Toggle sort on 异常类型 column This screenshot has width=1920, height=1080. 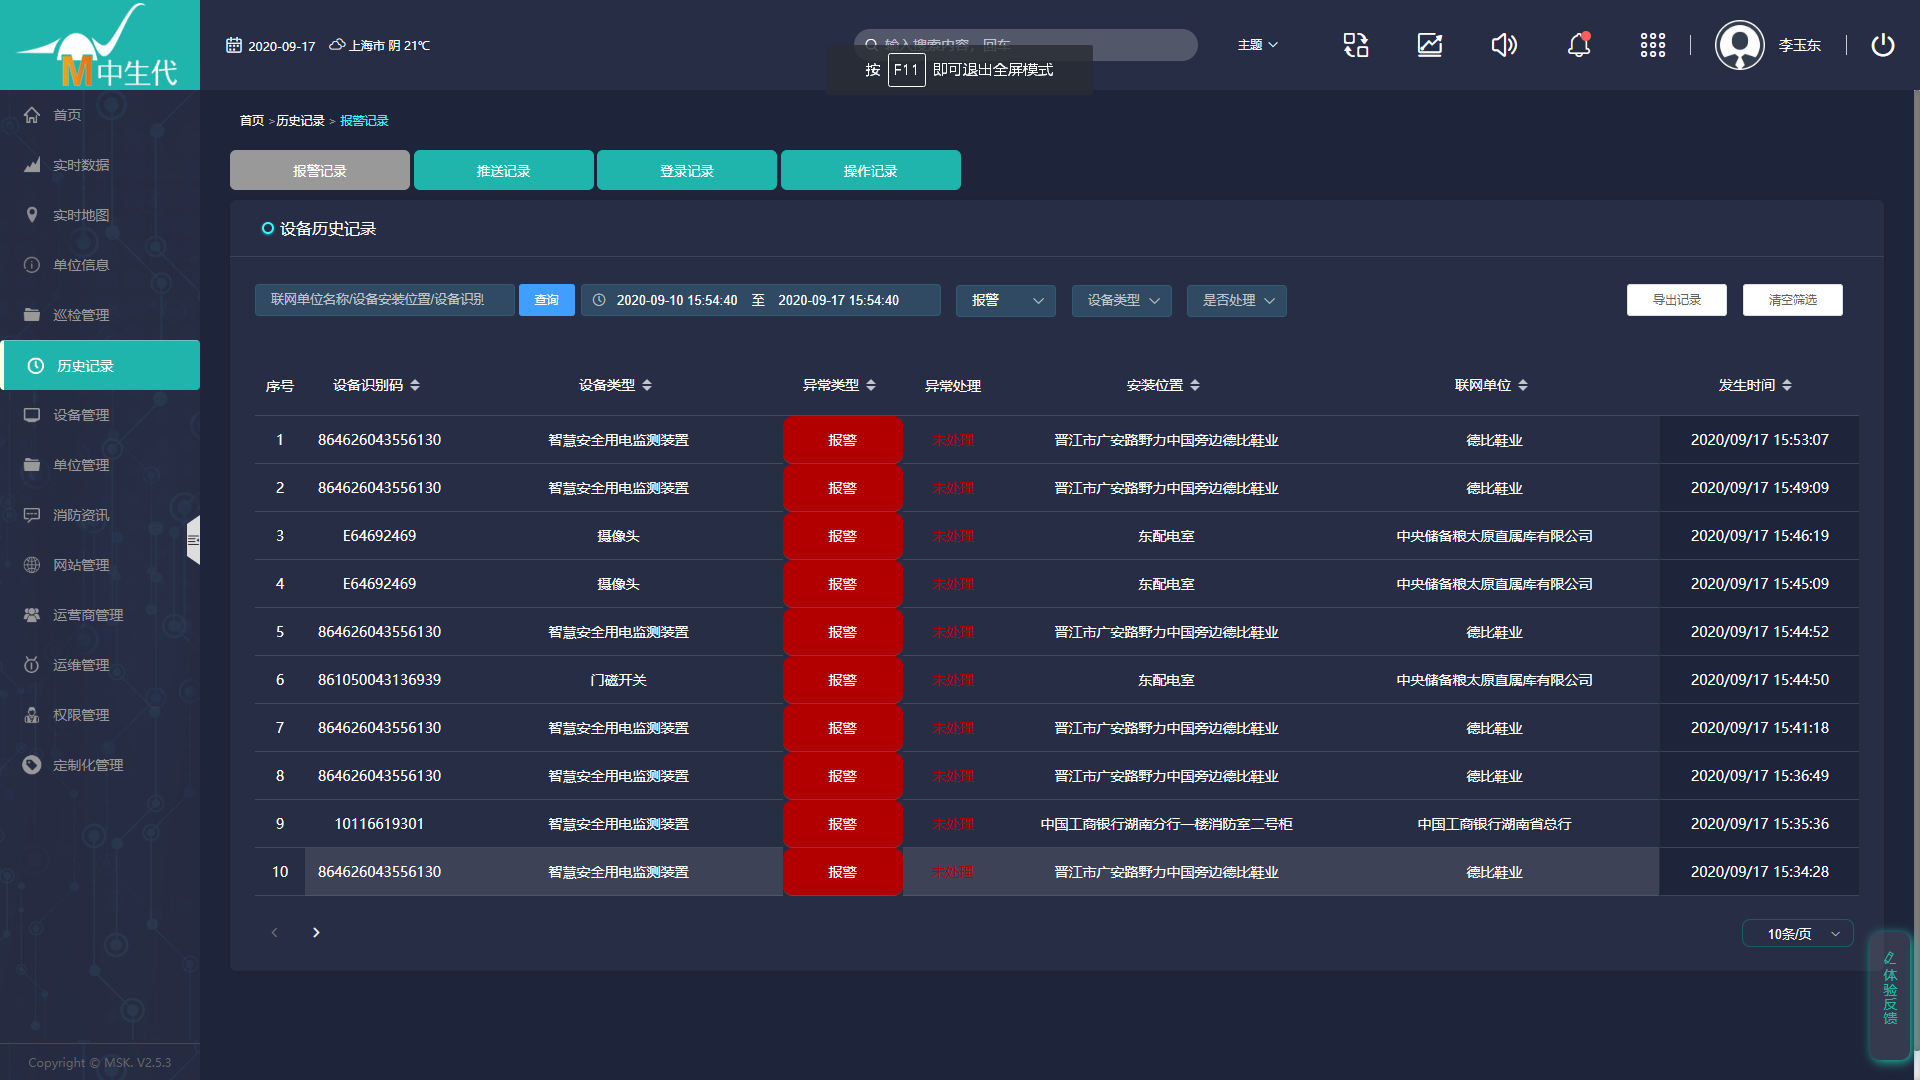coord(871,385)
